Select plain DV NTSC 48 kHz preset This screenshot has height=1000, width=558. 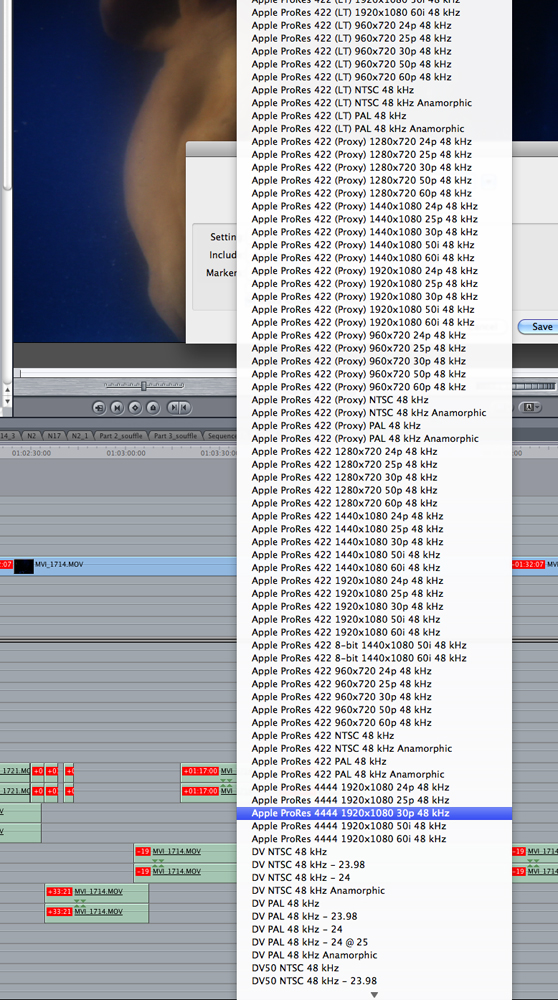374,851
